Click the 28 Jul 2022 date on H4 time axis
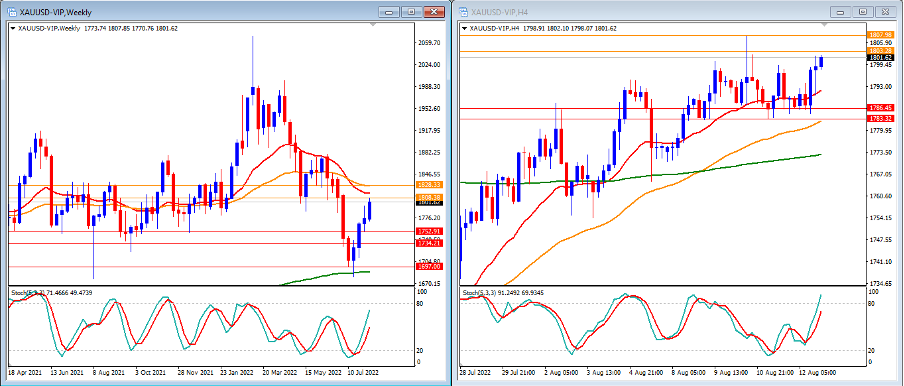Viewport: 904px width, 386px height. (474, 373)
